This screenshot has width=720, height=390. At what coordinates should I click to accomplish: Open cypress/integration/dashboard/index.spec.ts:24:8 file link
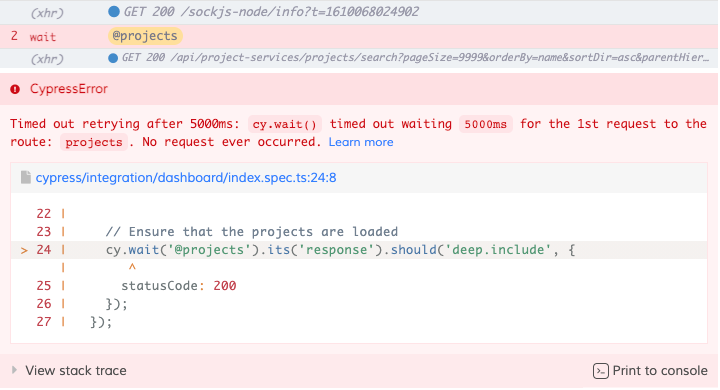tap(186, 177)
